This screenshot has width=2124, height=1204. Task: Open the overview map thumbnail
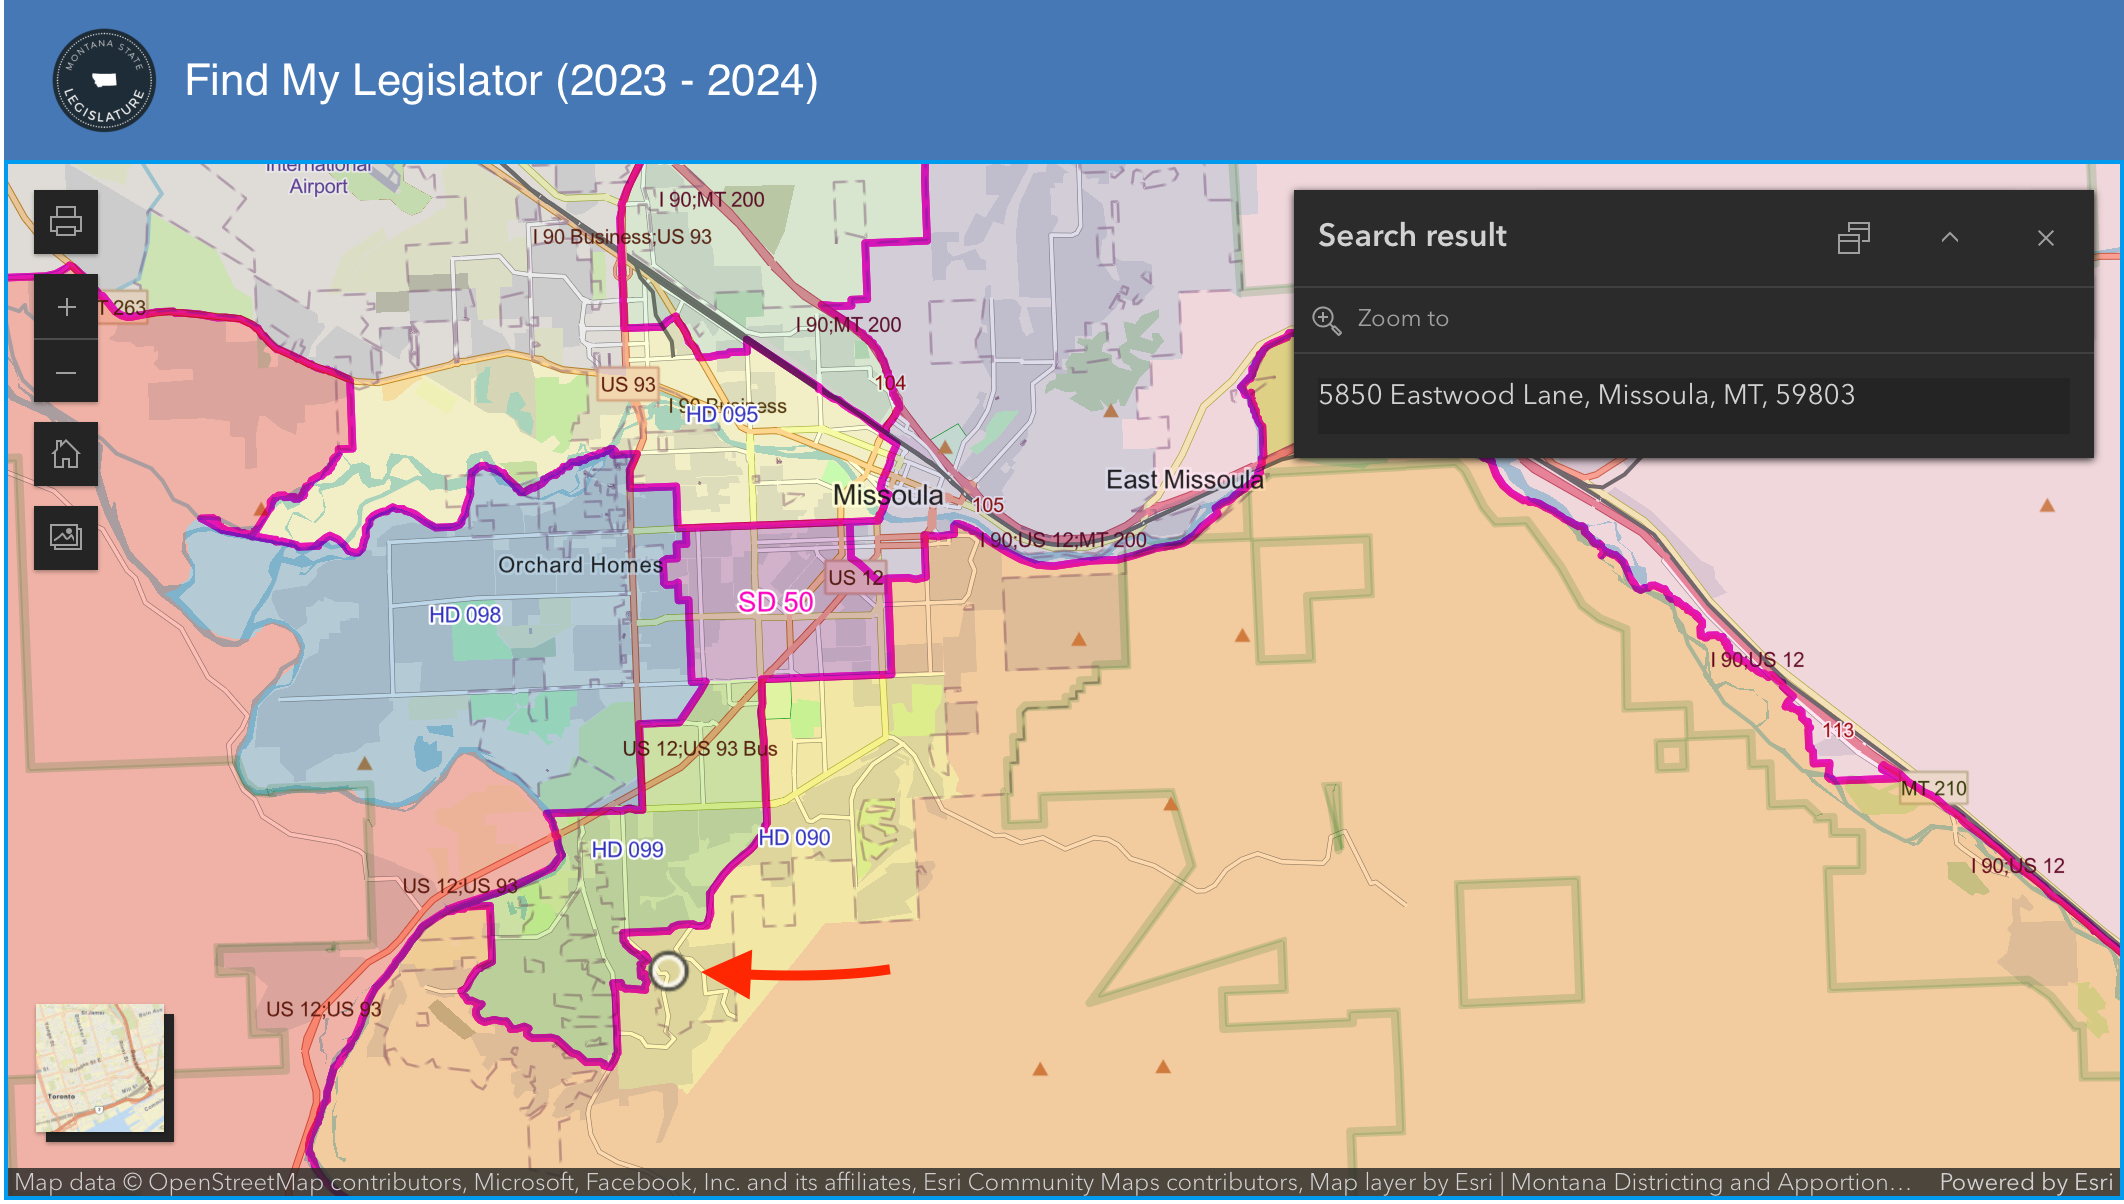pos(100,1068)
